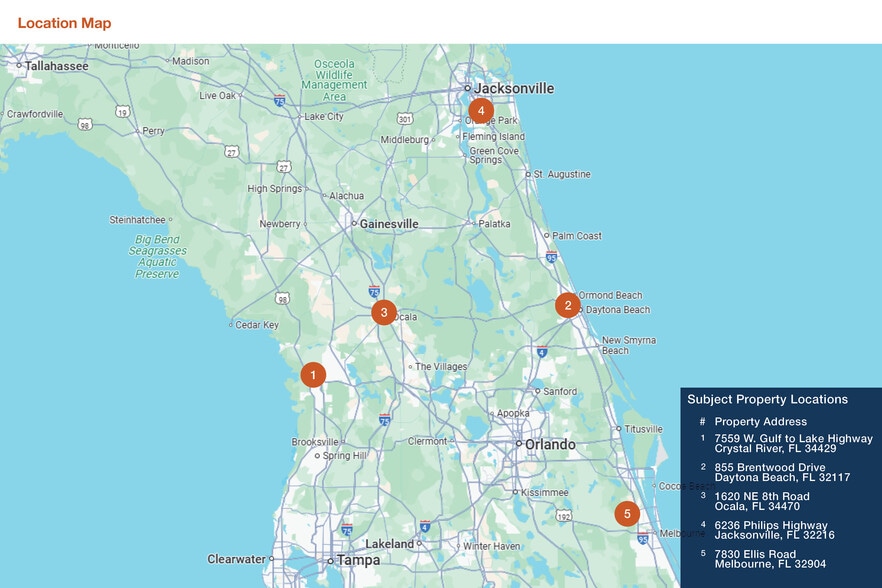Click map marker number 2 at Daytona Beach
The height and width of the screenshot is (588, 882).
568,305
